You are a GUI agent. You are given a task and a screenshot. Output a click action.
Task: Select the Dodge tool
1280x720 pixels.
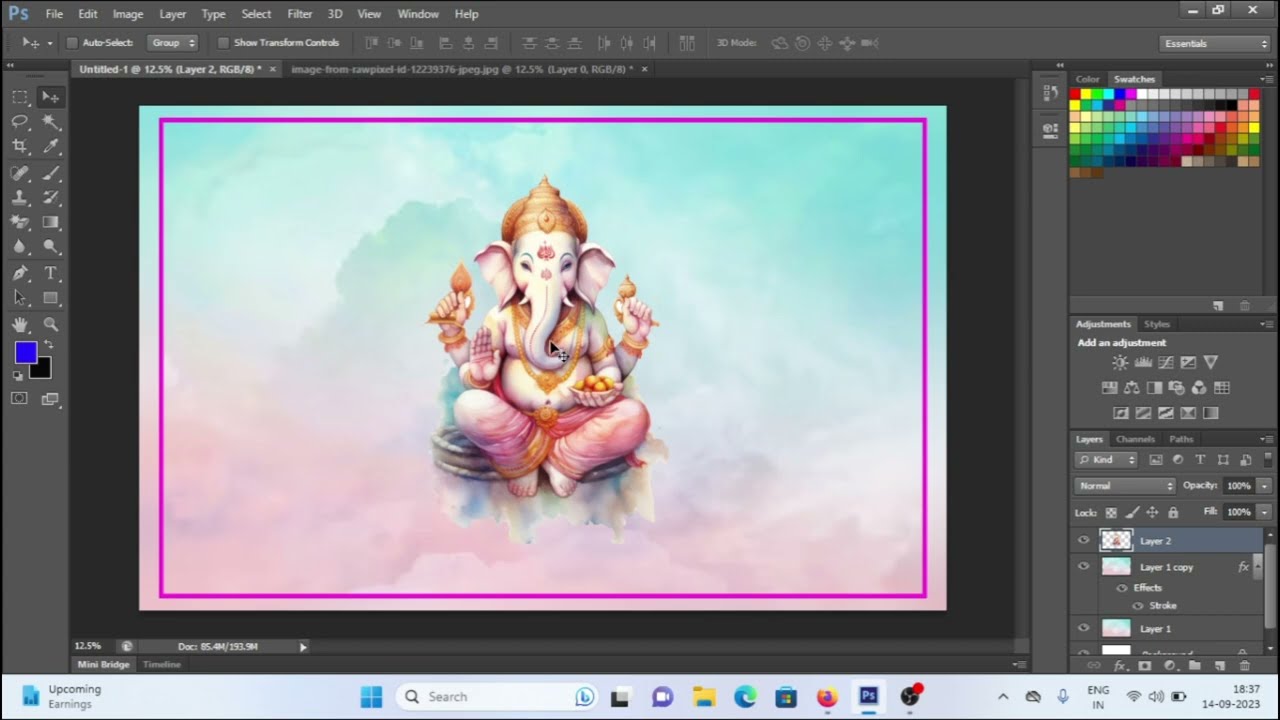coord(50,247)
